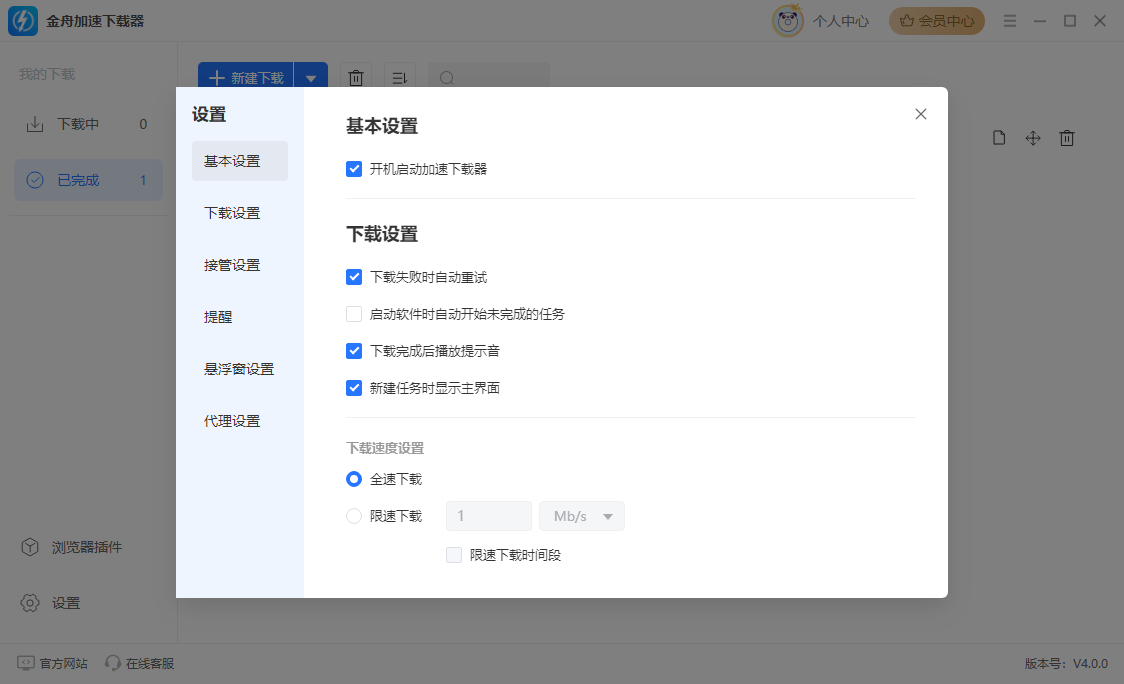Screen dimensions: 1124x684
Task: Open the 官方网站 link
Action: (52, 663)
